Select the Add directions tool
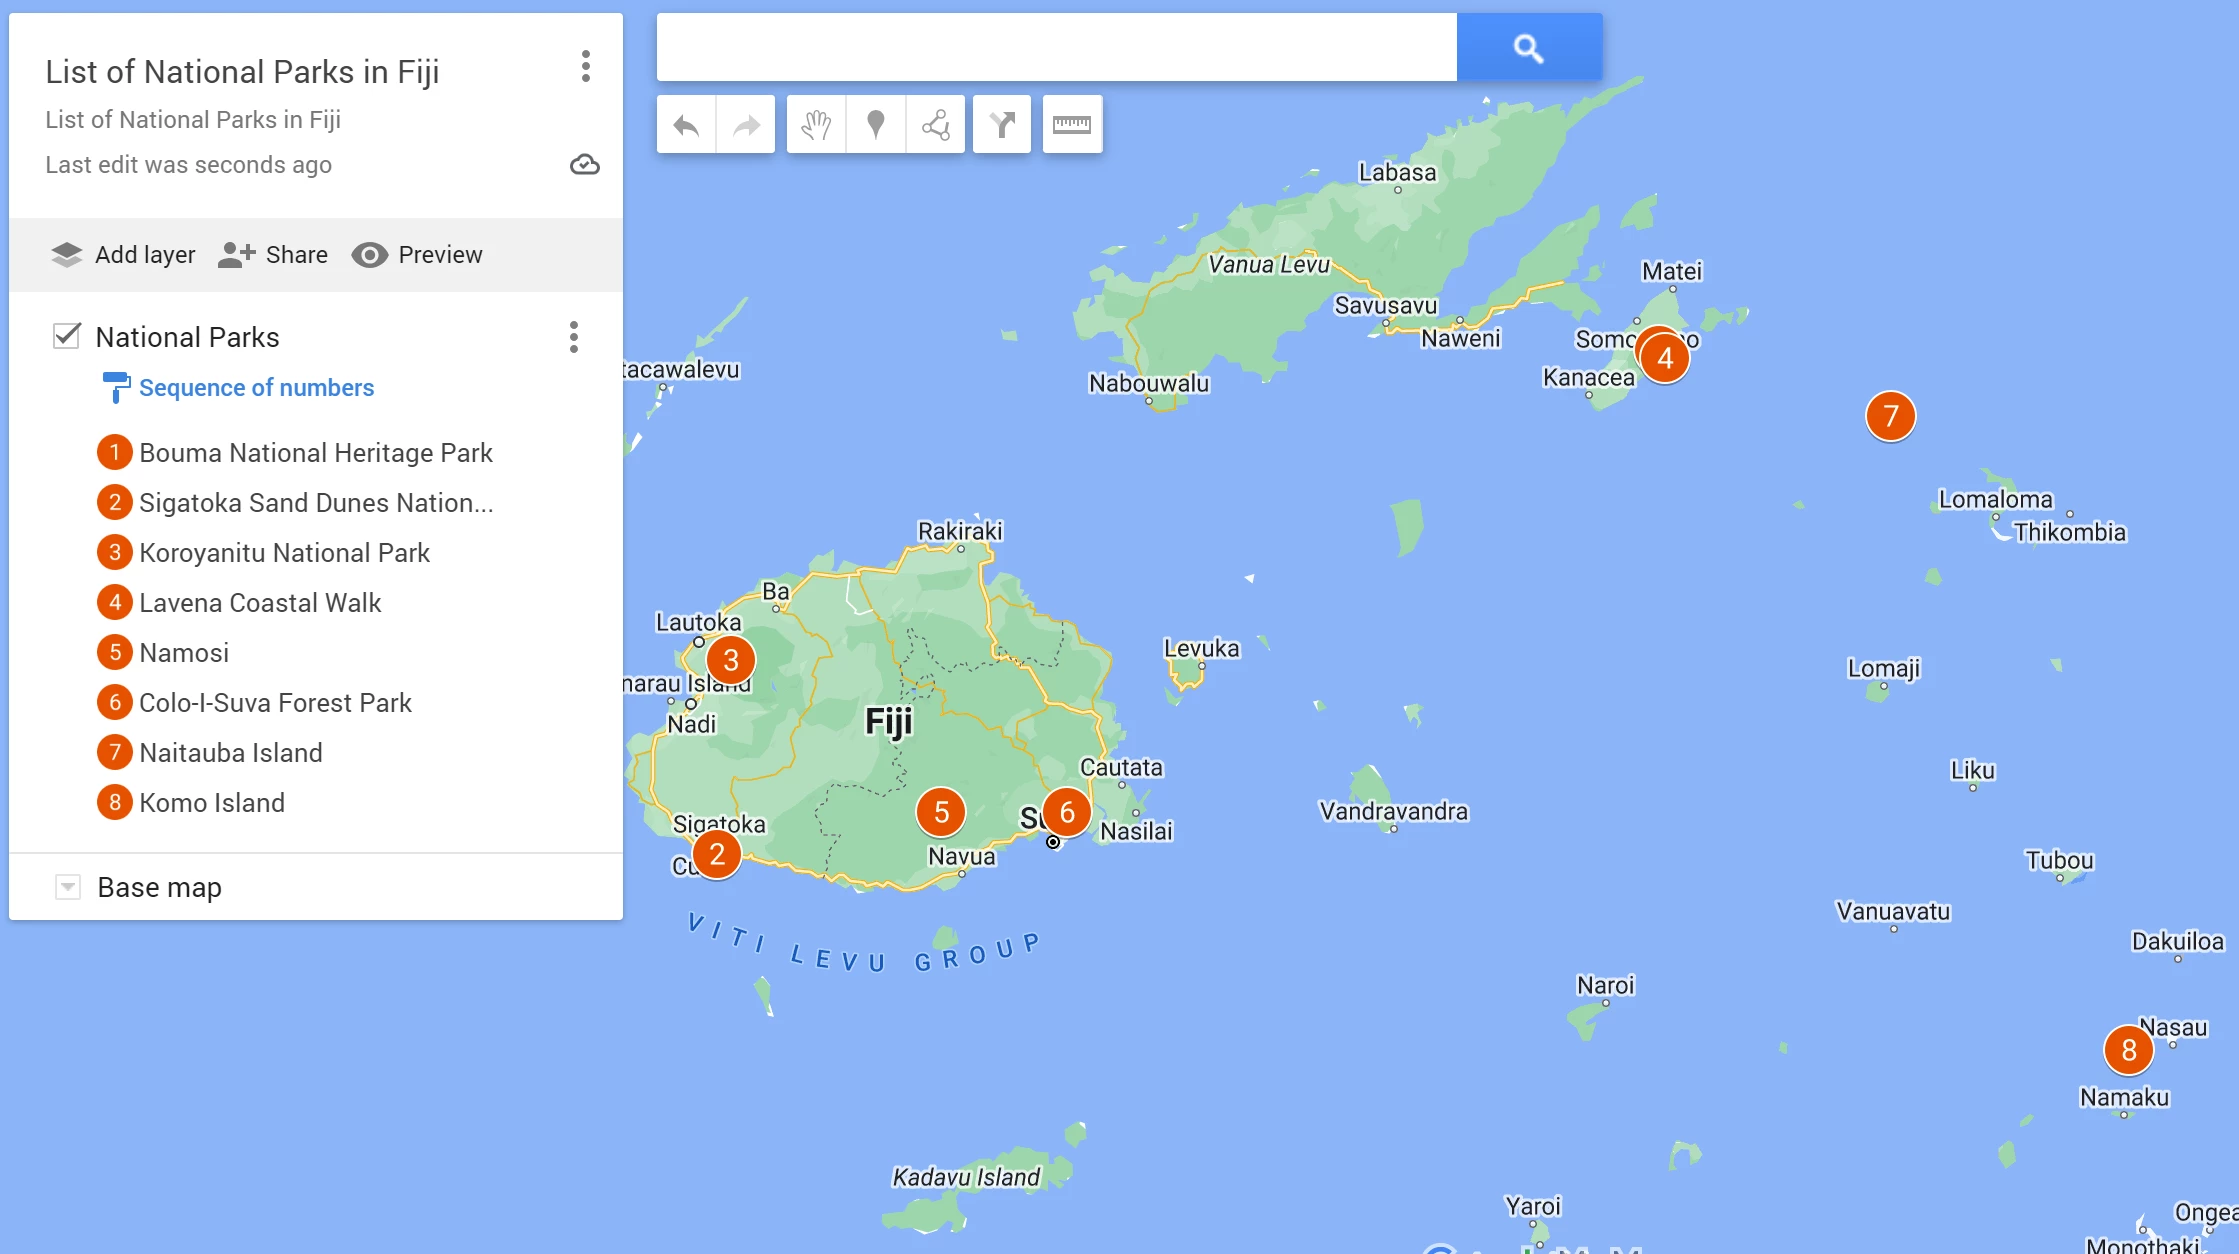 [1002, 125]
